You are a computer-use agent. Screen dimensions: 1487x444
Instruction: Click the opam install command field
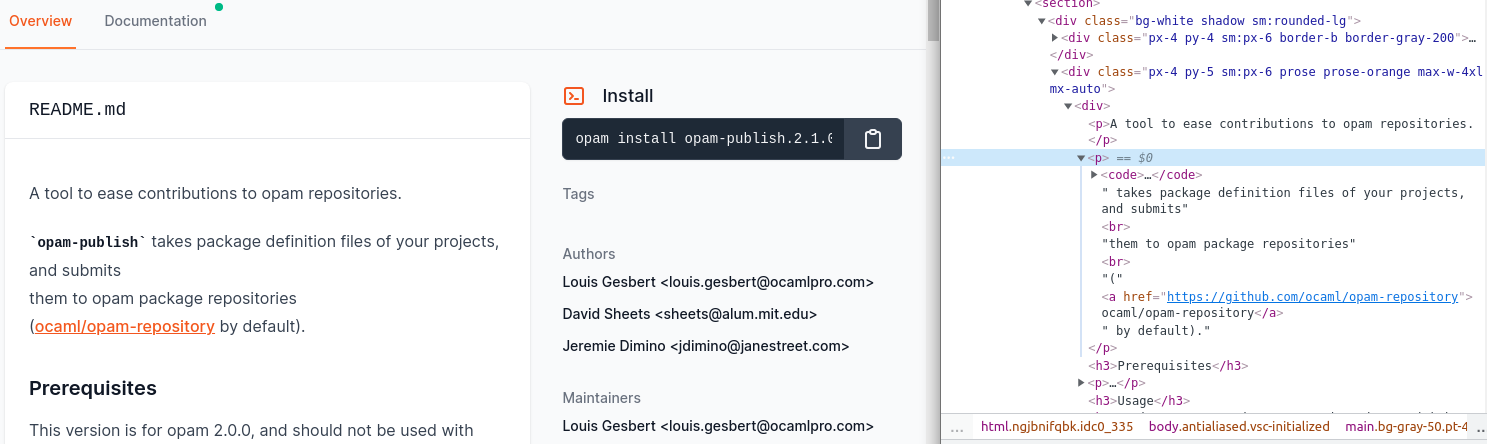(x=704, y=139)
